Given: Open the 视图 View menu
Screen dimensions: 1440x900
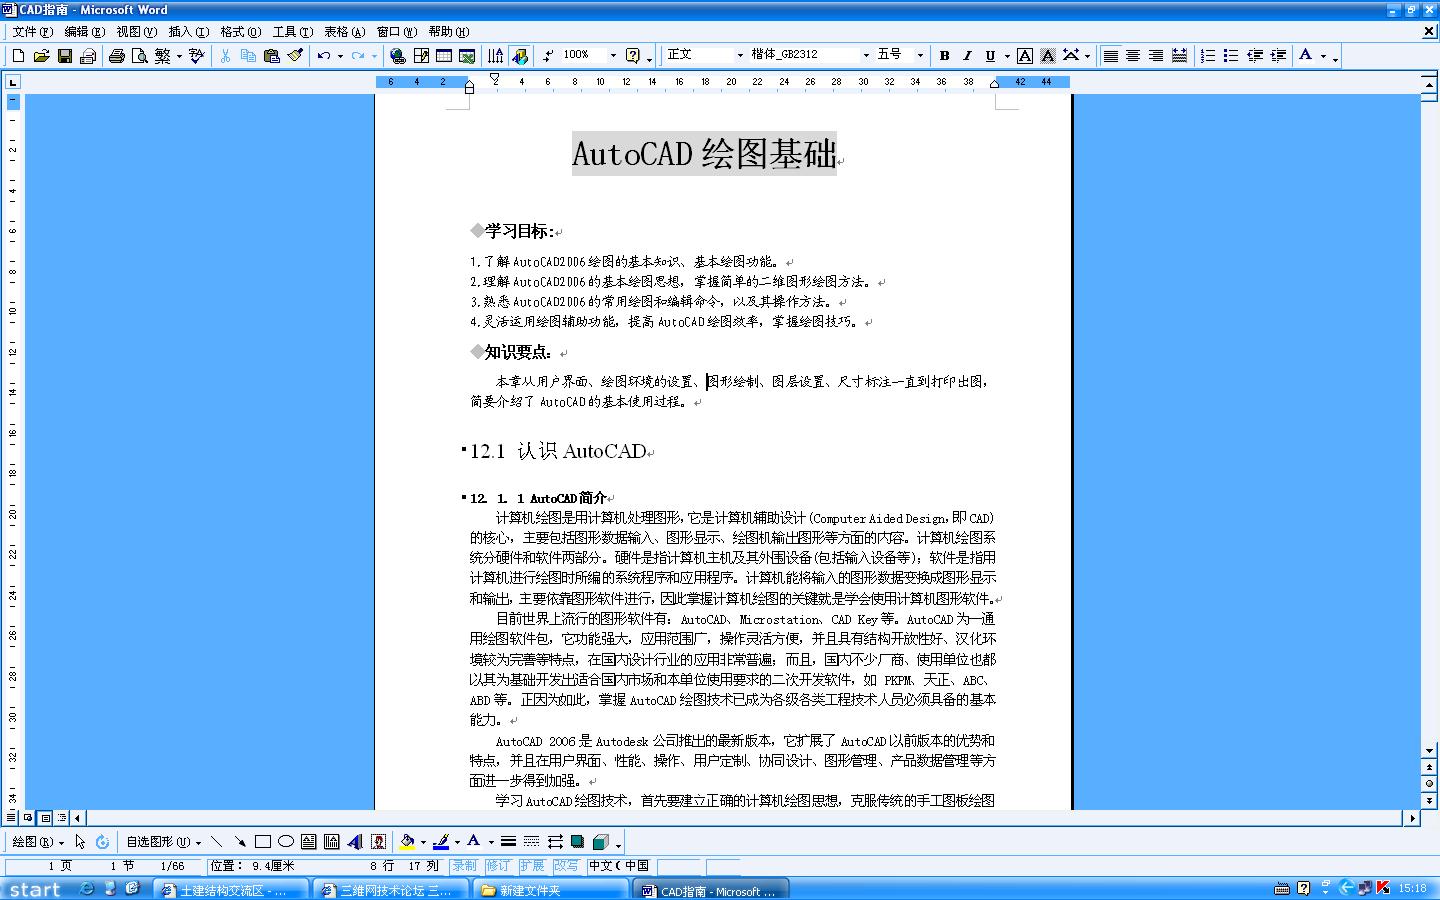Looking at the screenshot, I should [137, 32].
